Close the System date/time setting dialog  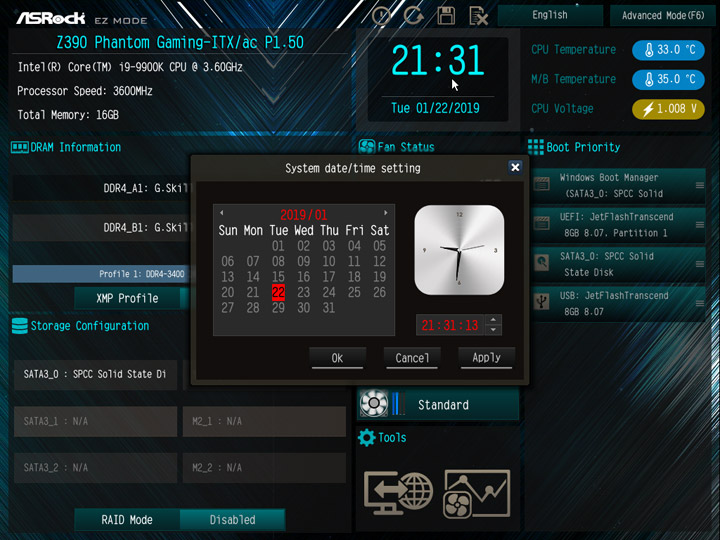515,167
